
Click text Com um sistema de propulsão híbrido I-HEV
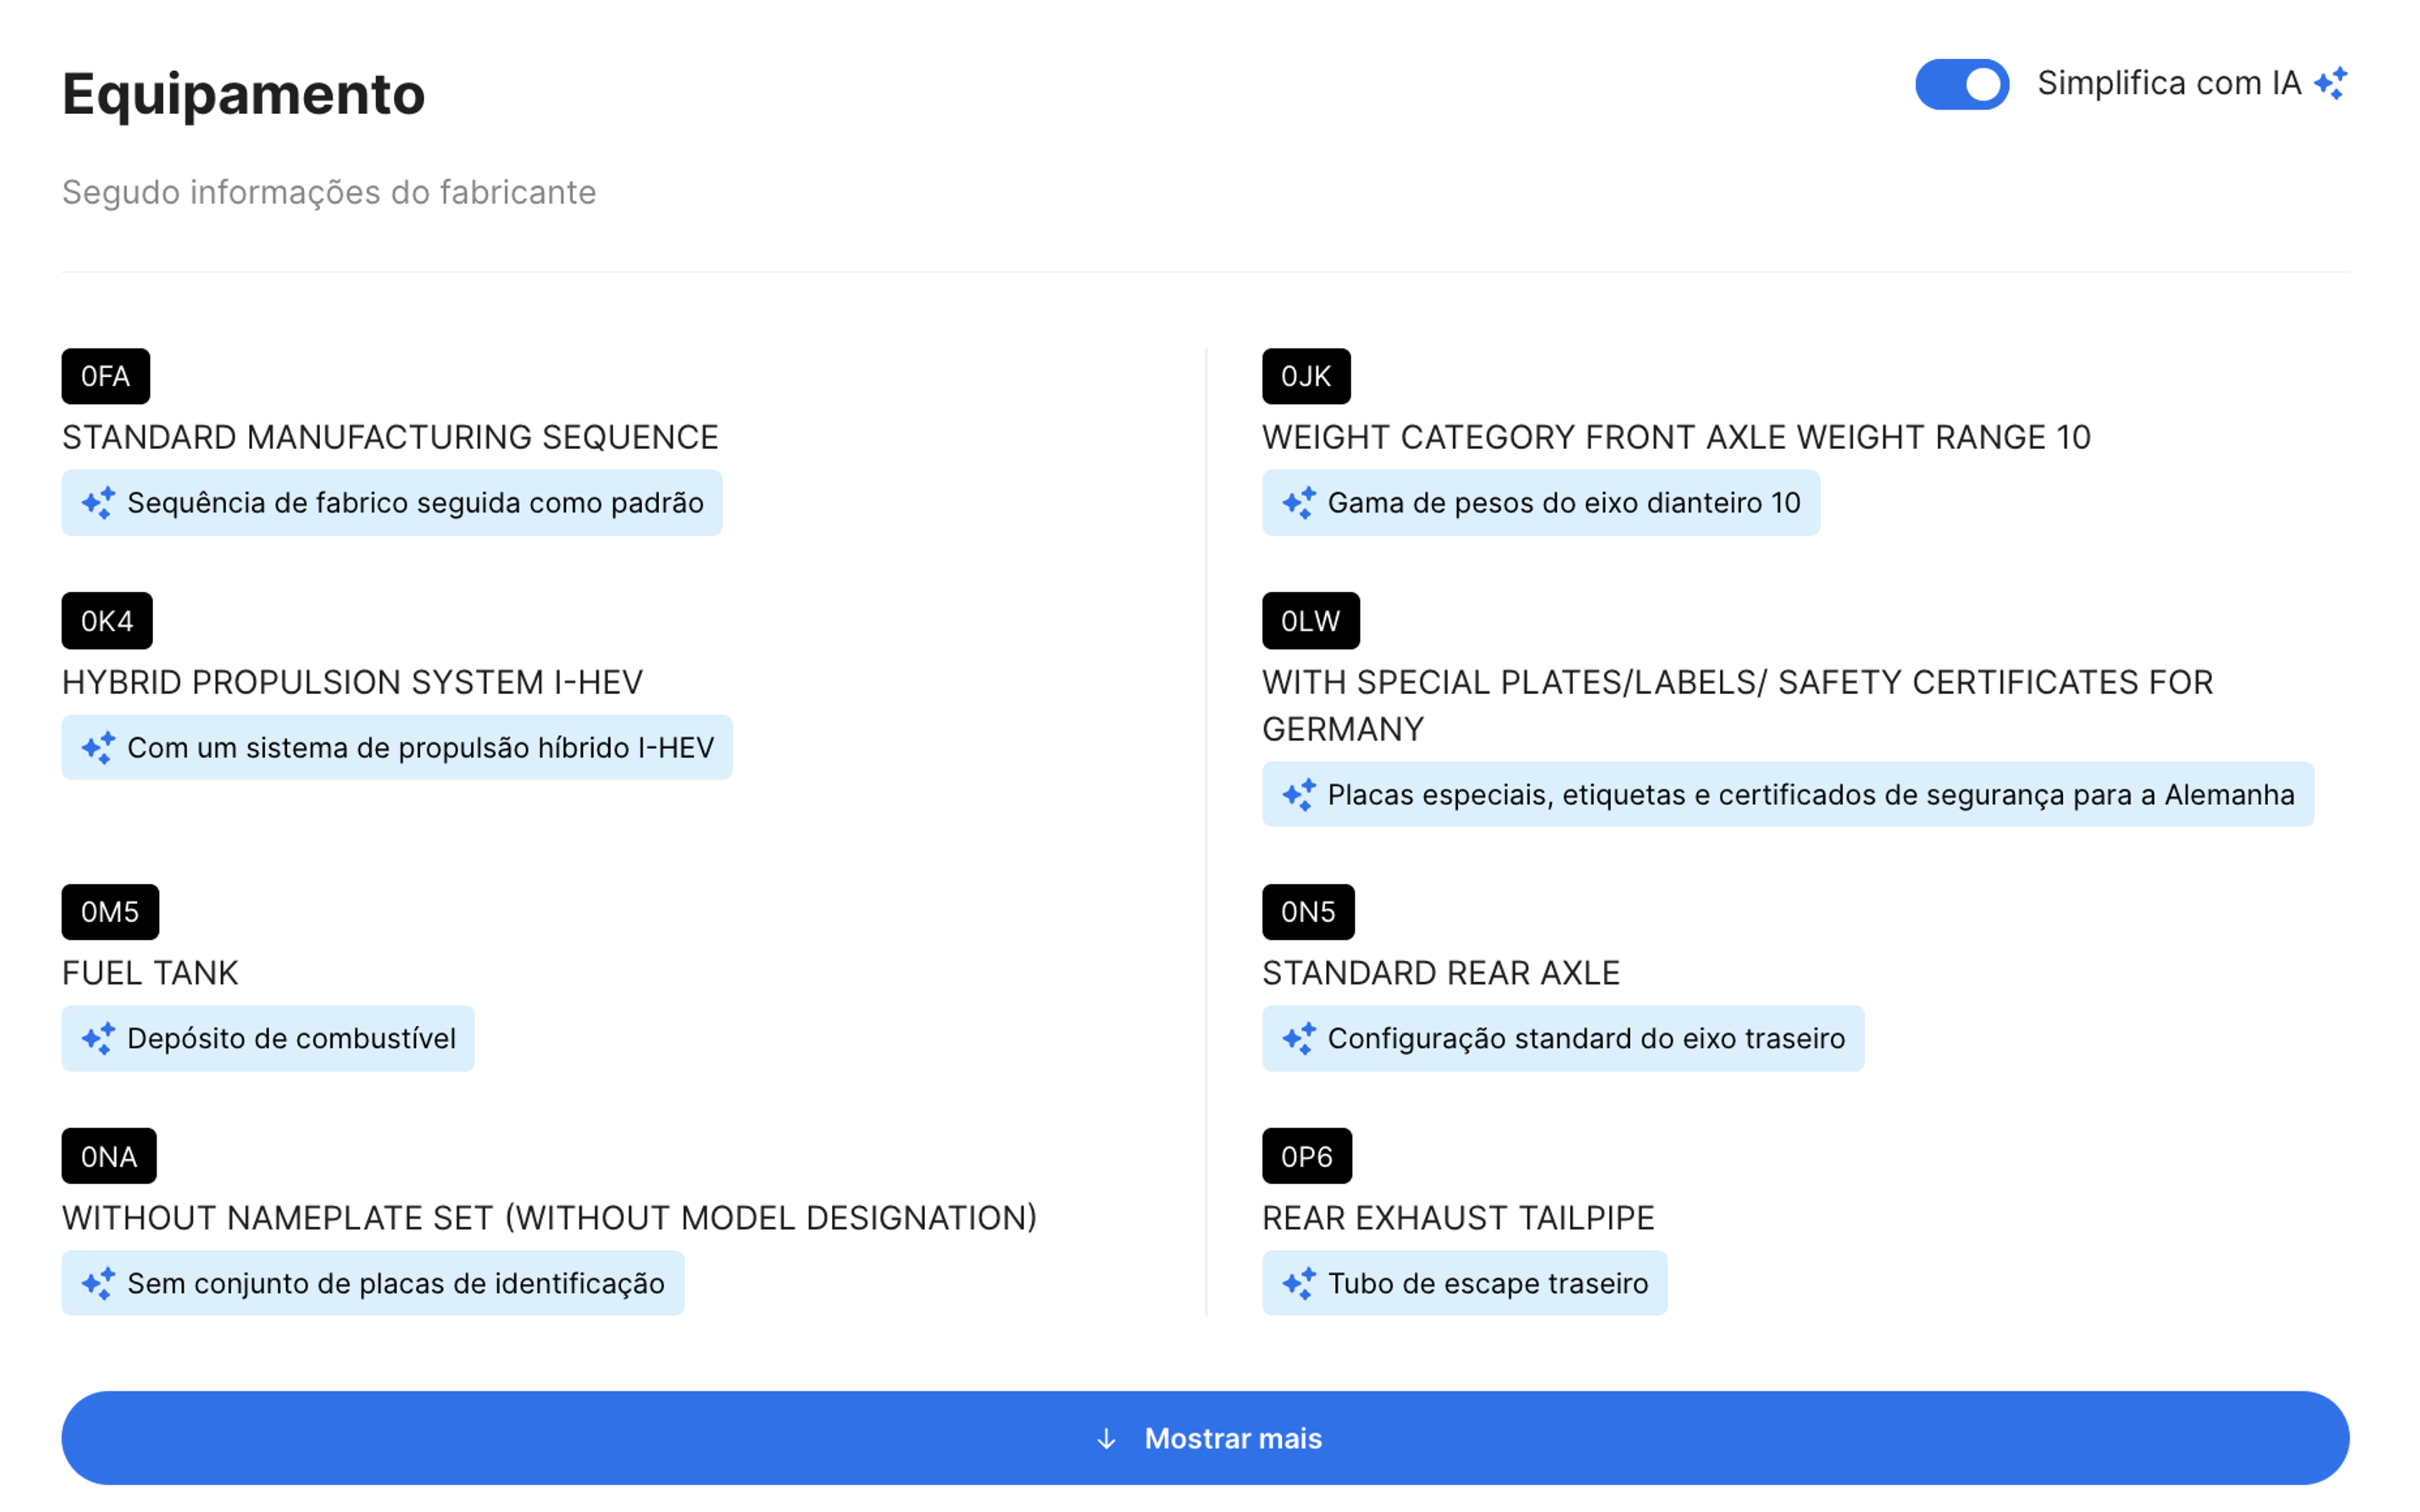[x=421, y=748]
